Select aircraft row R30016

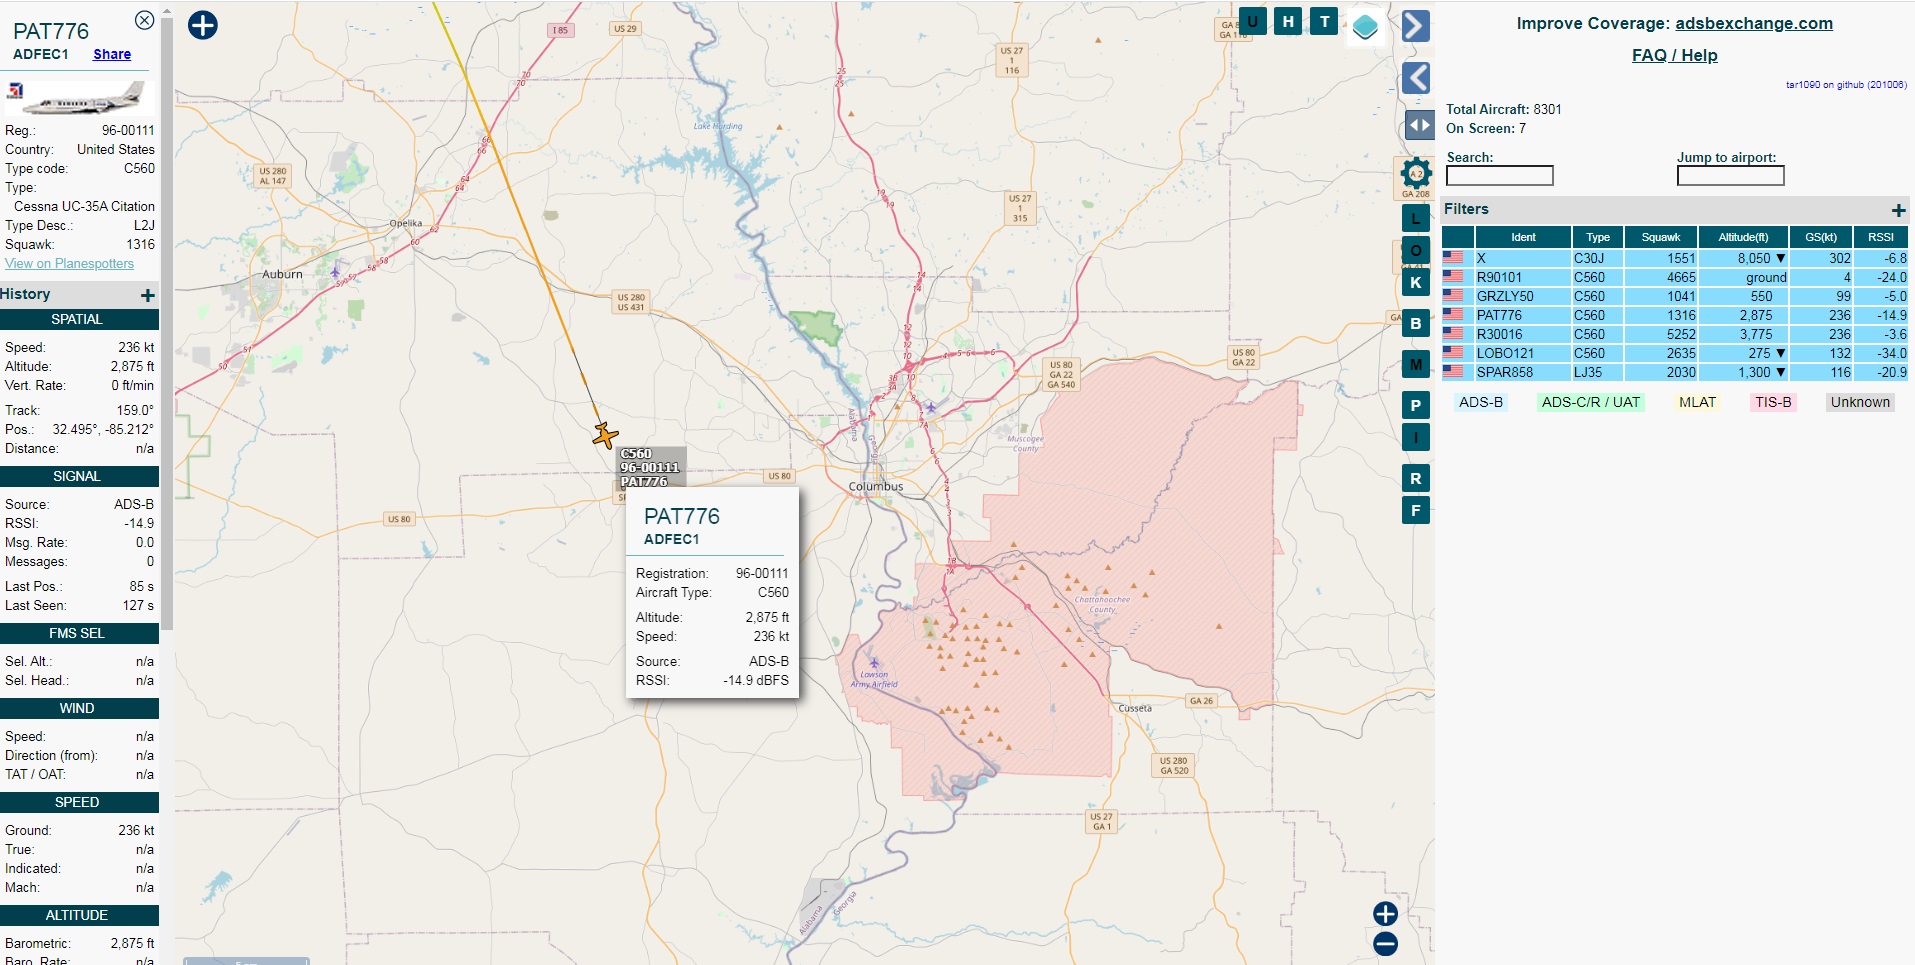1674,334
